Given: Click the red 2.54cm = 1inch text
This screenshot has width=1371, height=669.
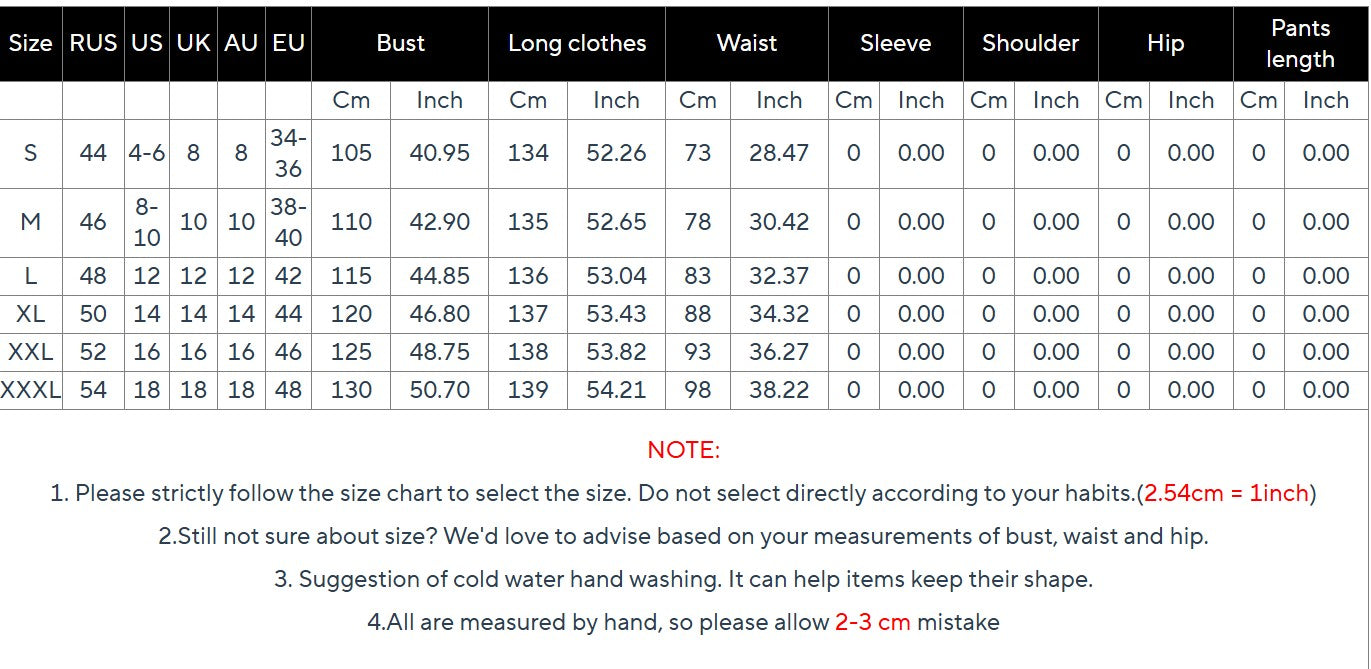Looking at the screenshot, I should (1226, 493).
